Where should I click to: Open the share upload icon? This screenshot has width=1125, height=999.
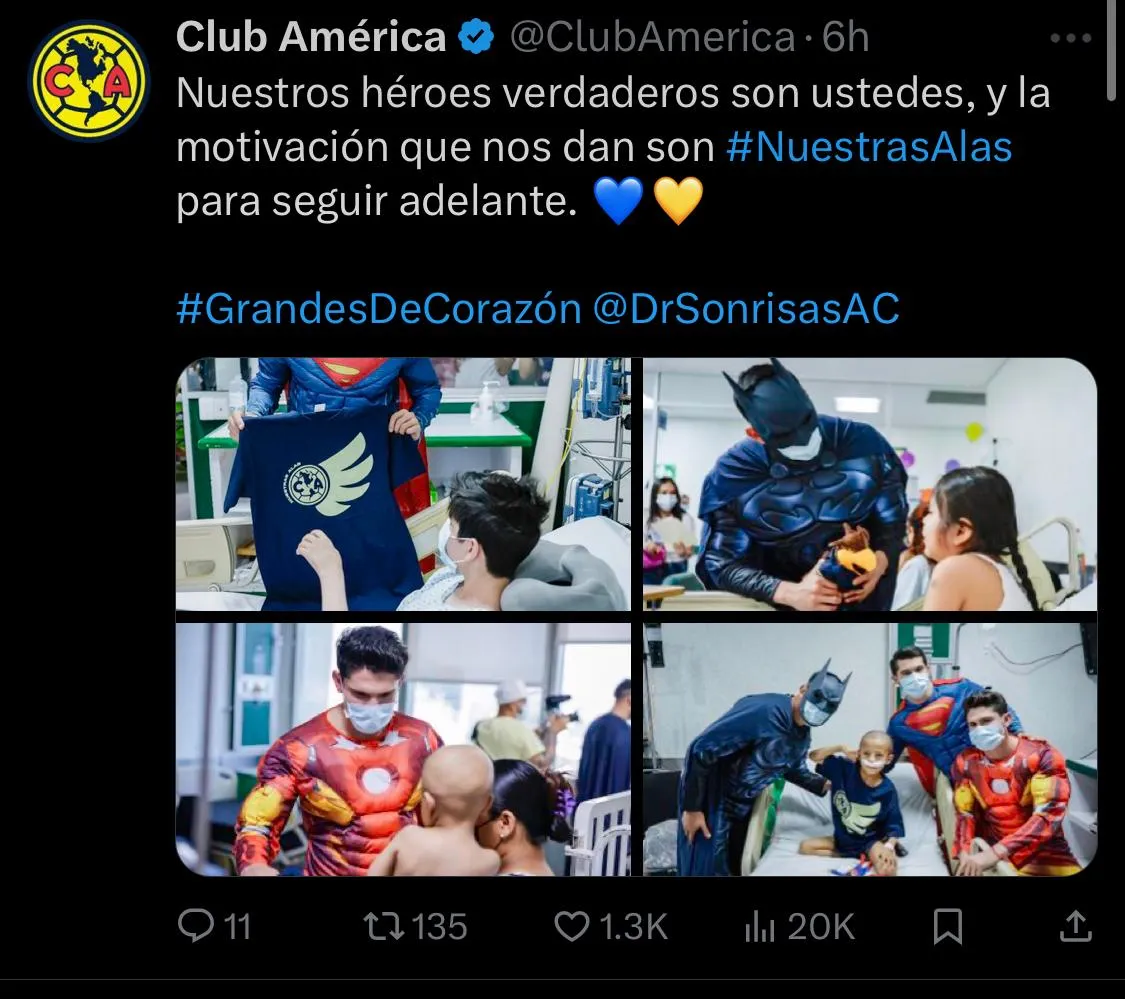click(1075, 926)
